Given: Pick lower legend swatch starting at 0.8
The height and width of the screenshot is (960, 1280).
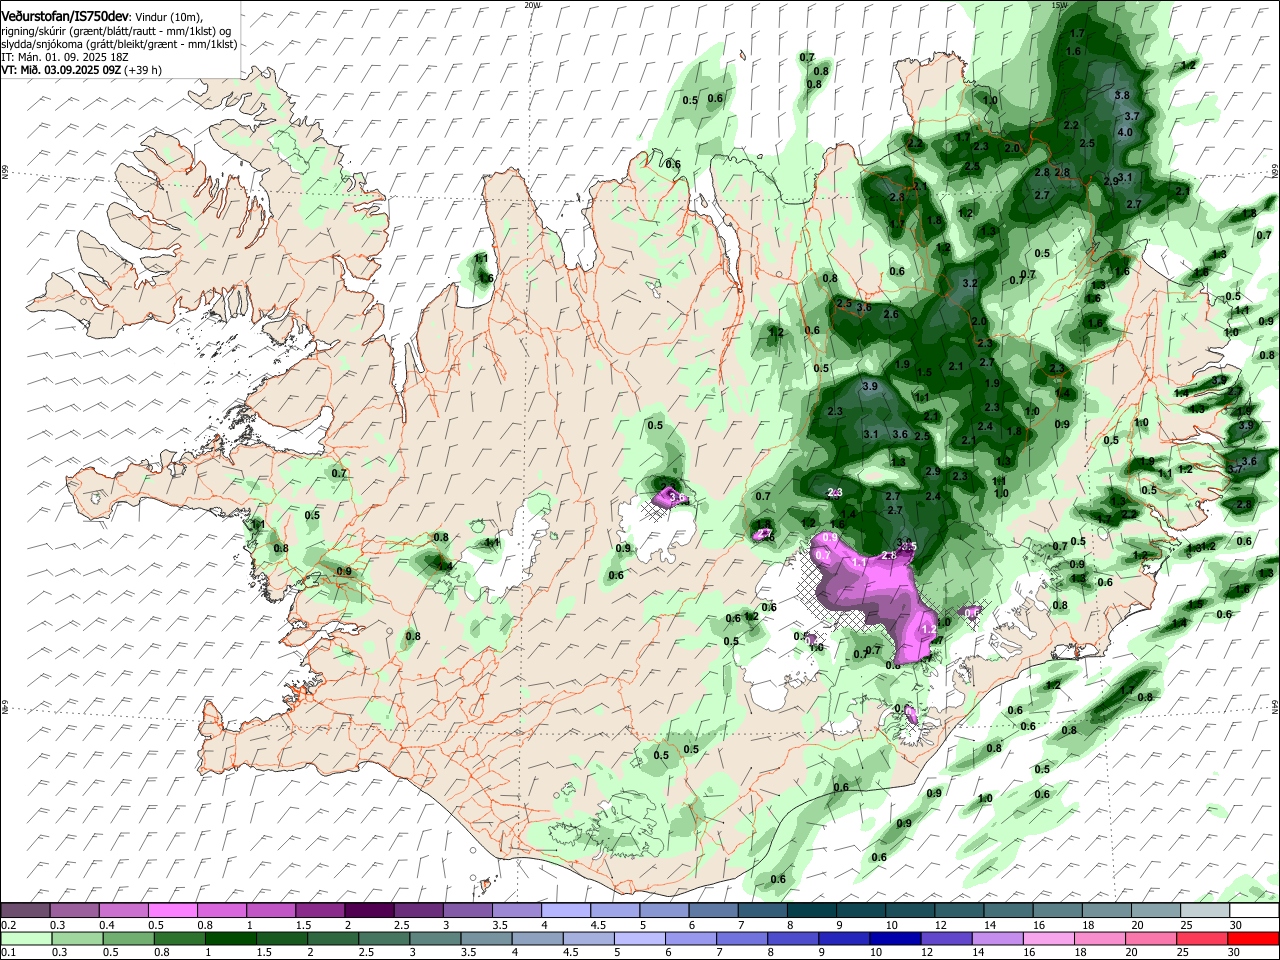Looking at the screenshot, I should [x=179, y=938].
